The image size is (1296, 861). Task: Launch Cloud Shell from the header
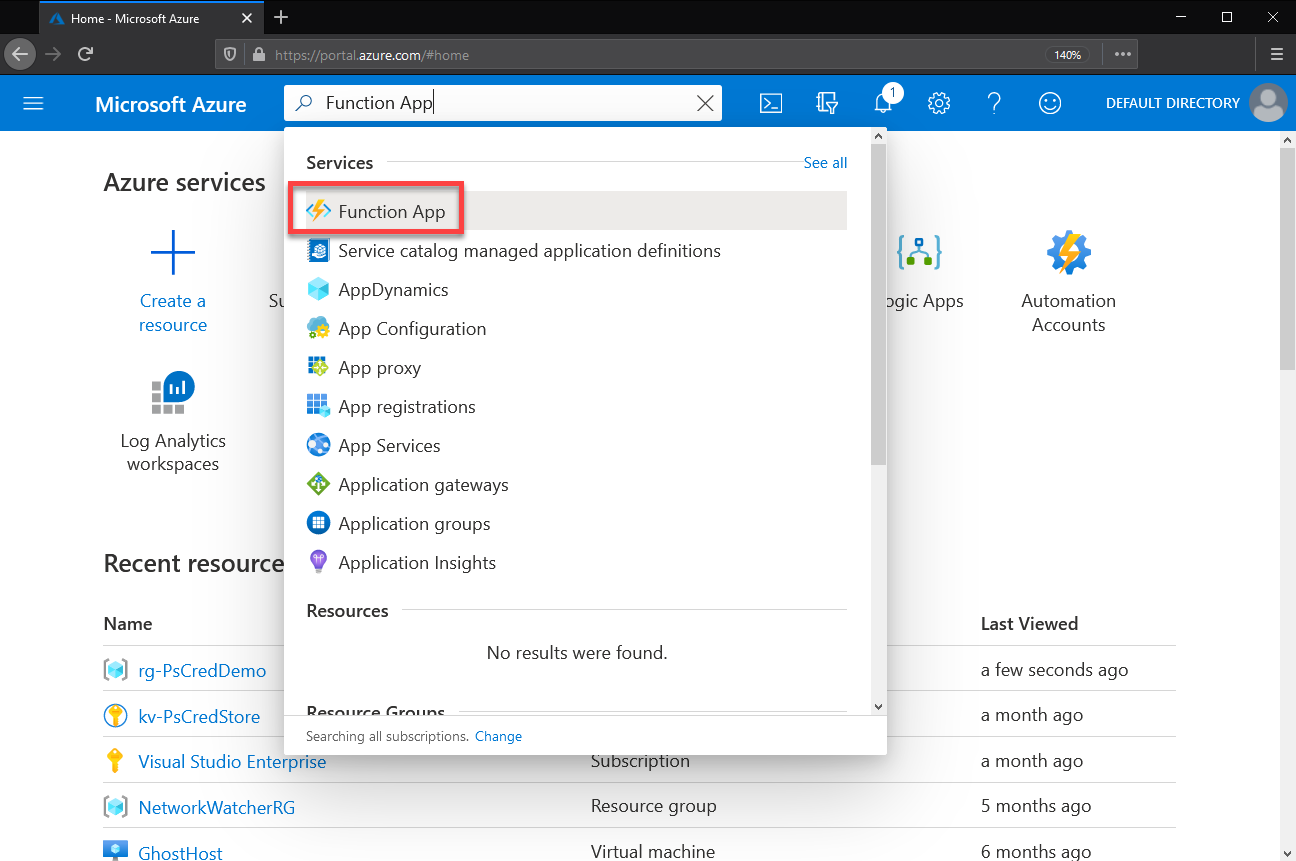(771, 103)
